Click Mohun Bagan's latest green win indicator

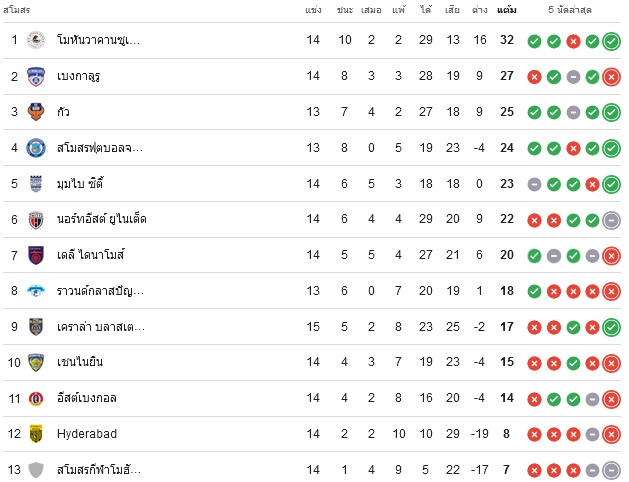pyautogui.click(x=611, y=41)
